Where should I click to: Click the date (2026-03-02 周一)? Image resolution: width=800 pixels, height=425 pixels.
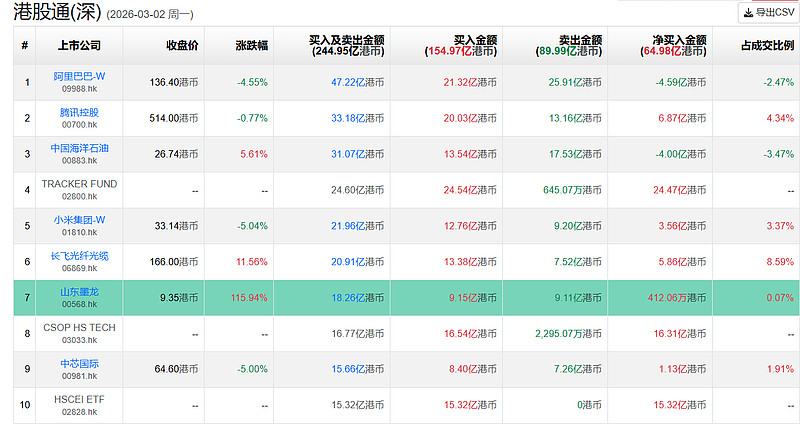pyautogui.click(x=149, y=14)
